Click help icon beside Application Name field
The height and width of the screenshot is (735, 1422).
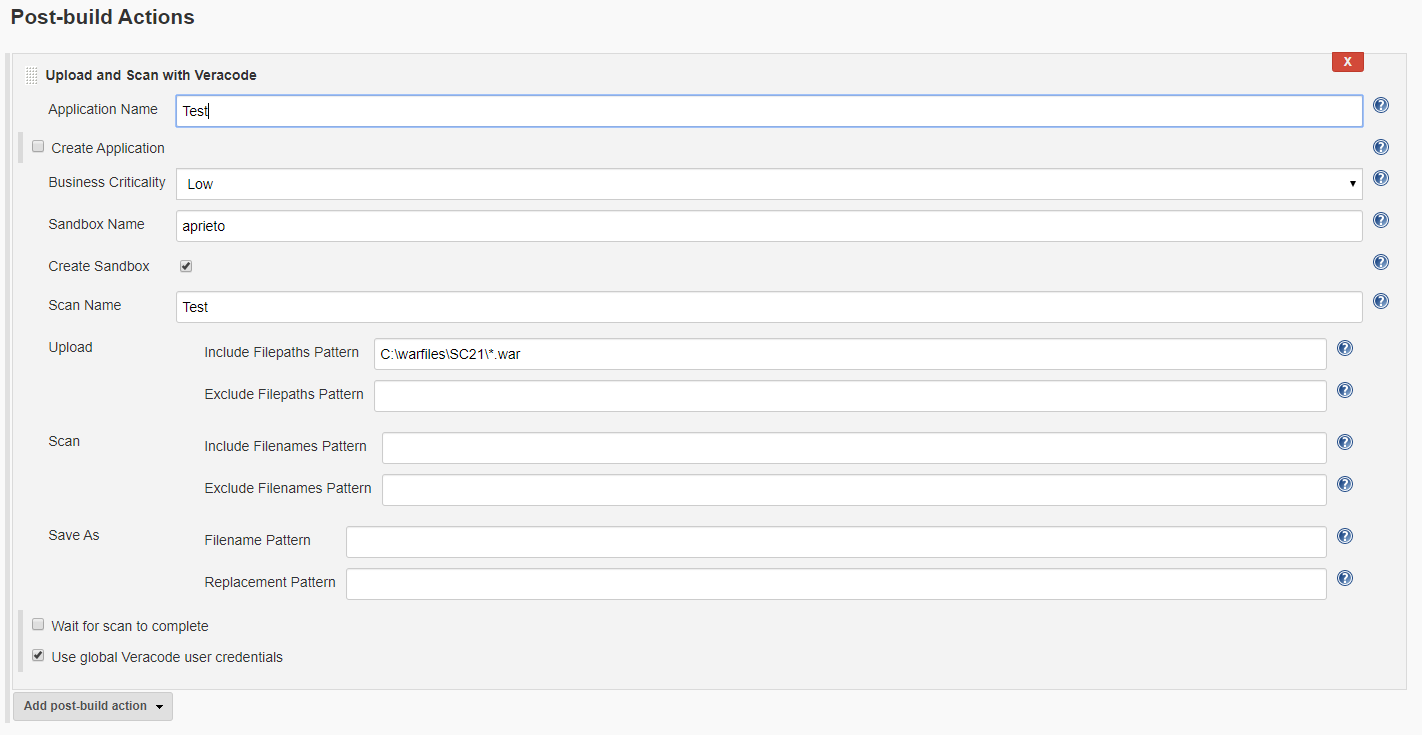(x=1381, y=106)
